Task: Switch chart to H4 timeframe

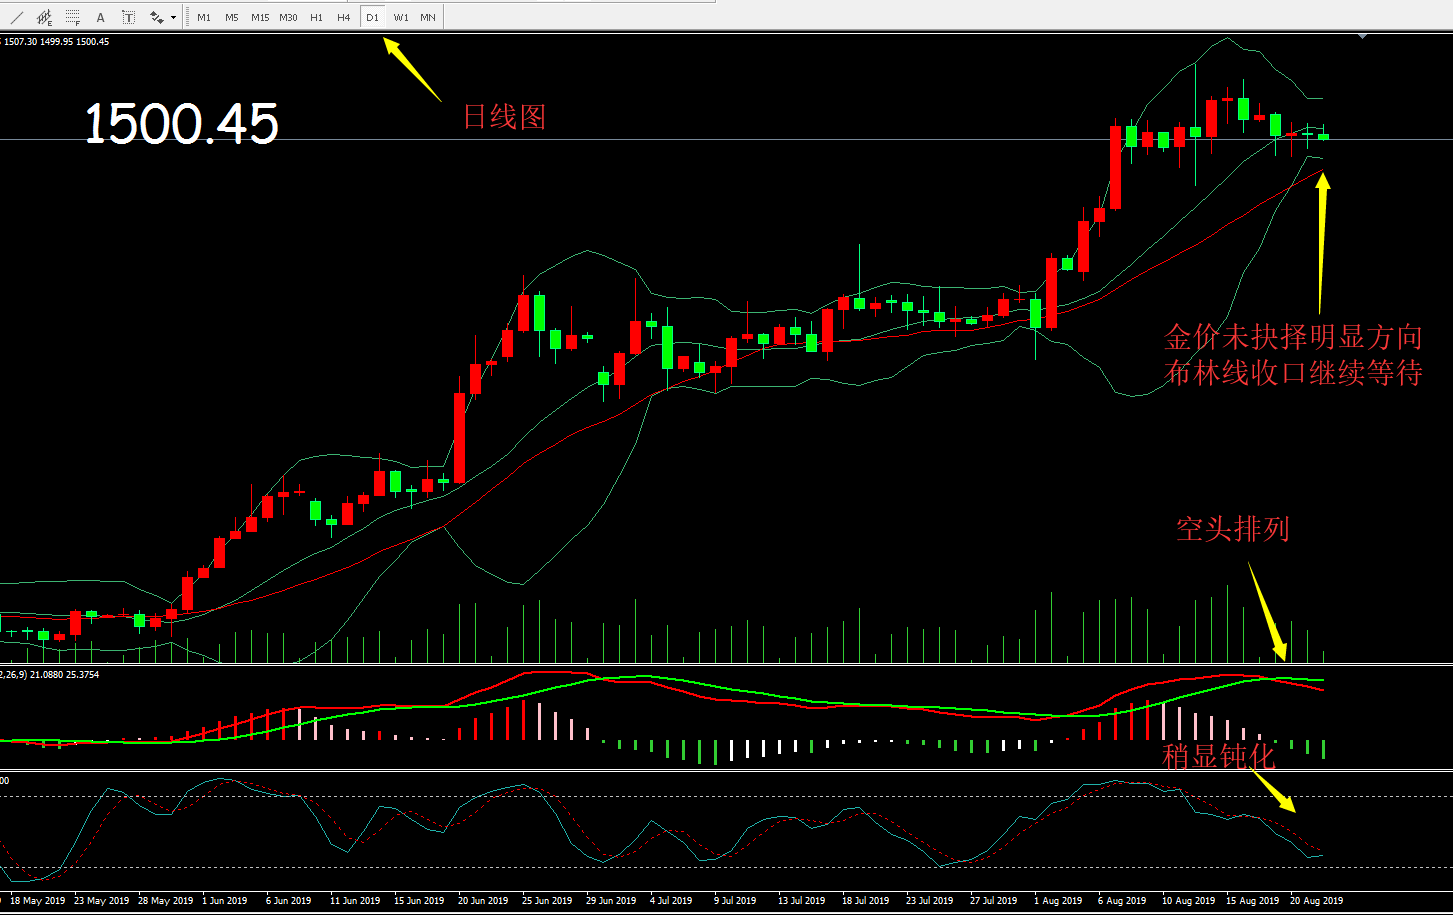Action: click(344, 17)
